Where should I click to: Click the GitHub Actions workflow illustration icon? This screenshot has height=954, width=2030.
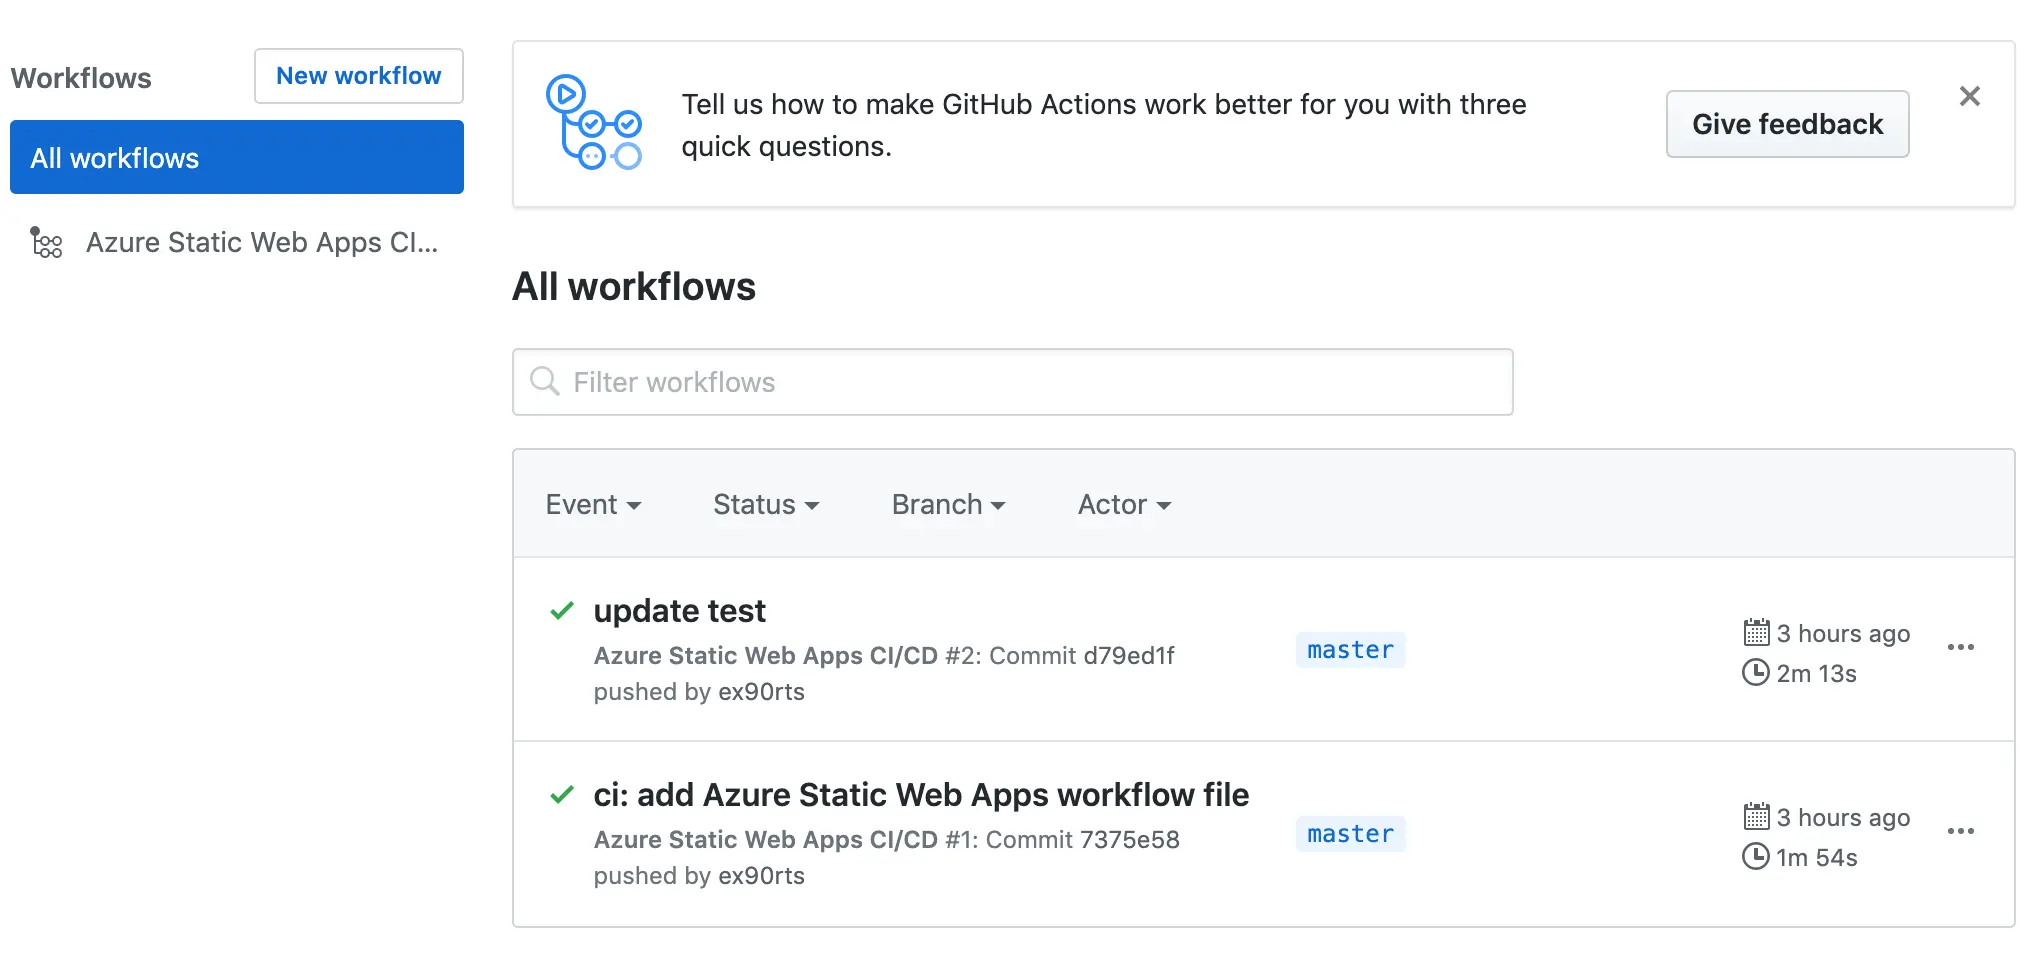[593, 123]
